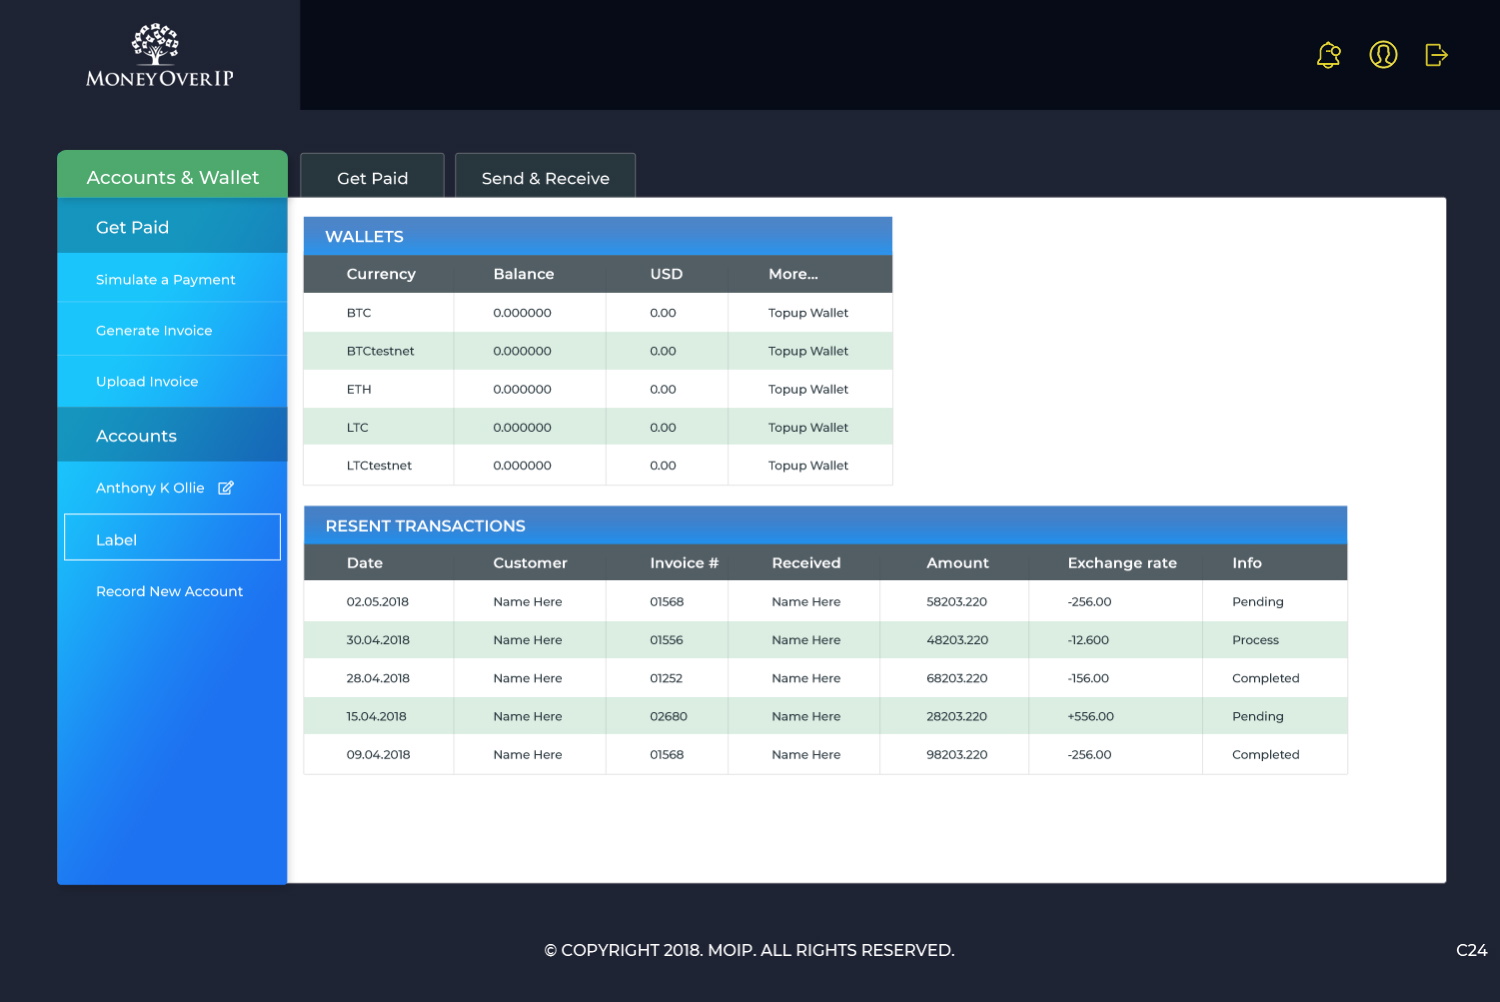1500x1002 pixels.
Task: Click the amount 98203.220
Action: 957,754
